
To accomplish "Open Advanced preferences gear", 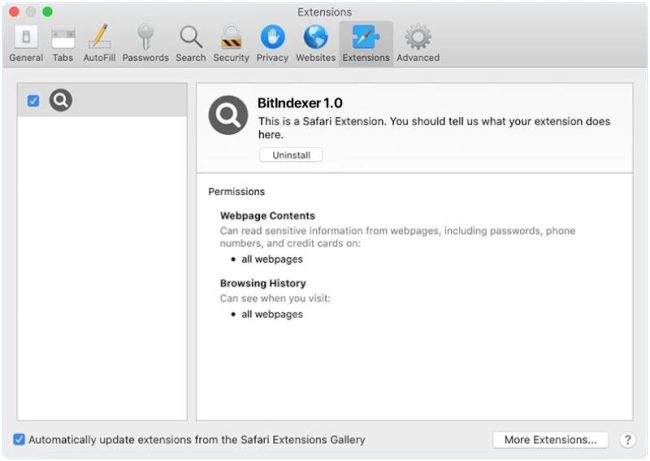I will click(417, 43).
